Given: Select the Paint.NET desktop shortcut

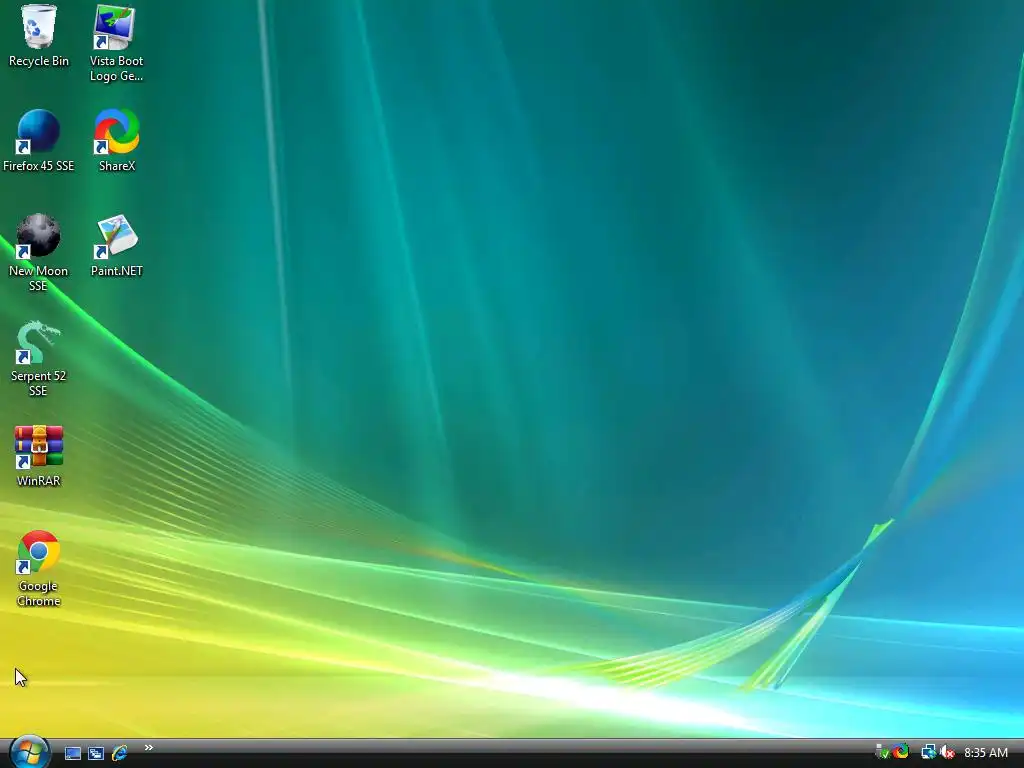Looking at the screenshot, I should (116, 246).
